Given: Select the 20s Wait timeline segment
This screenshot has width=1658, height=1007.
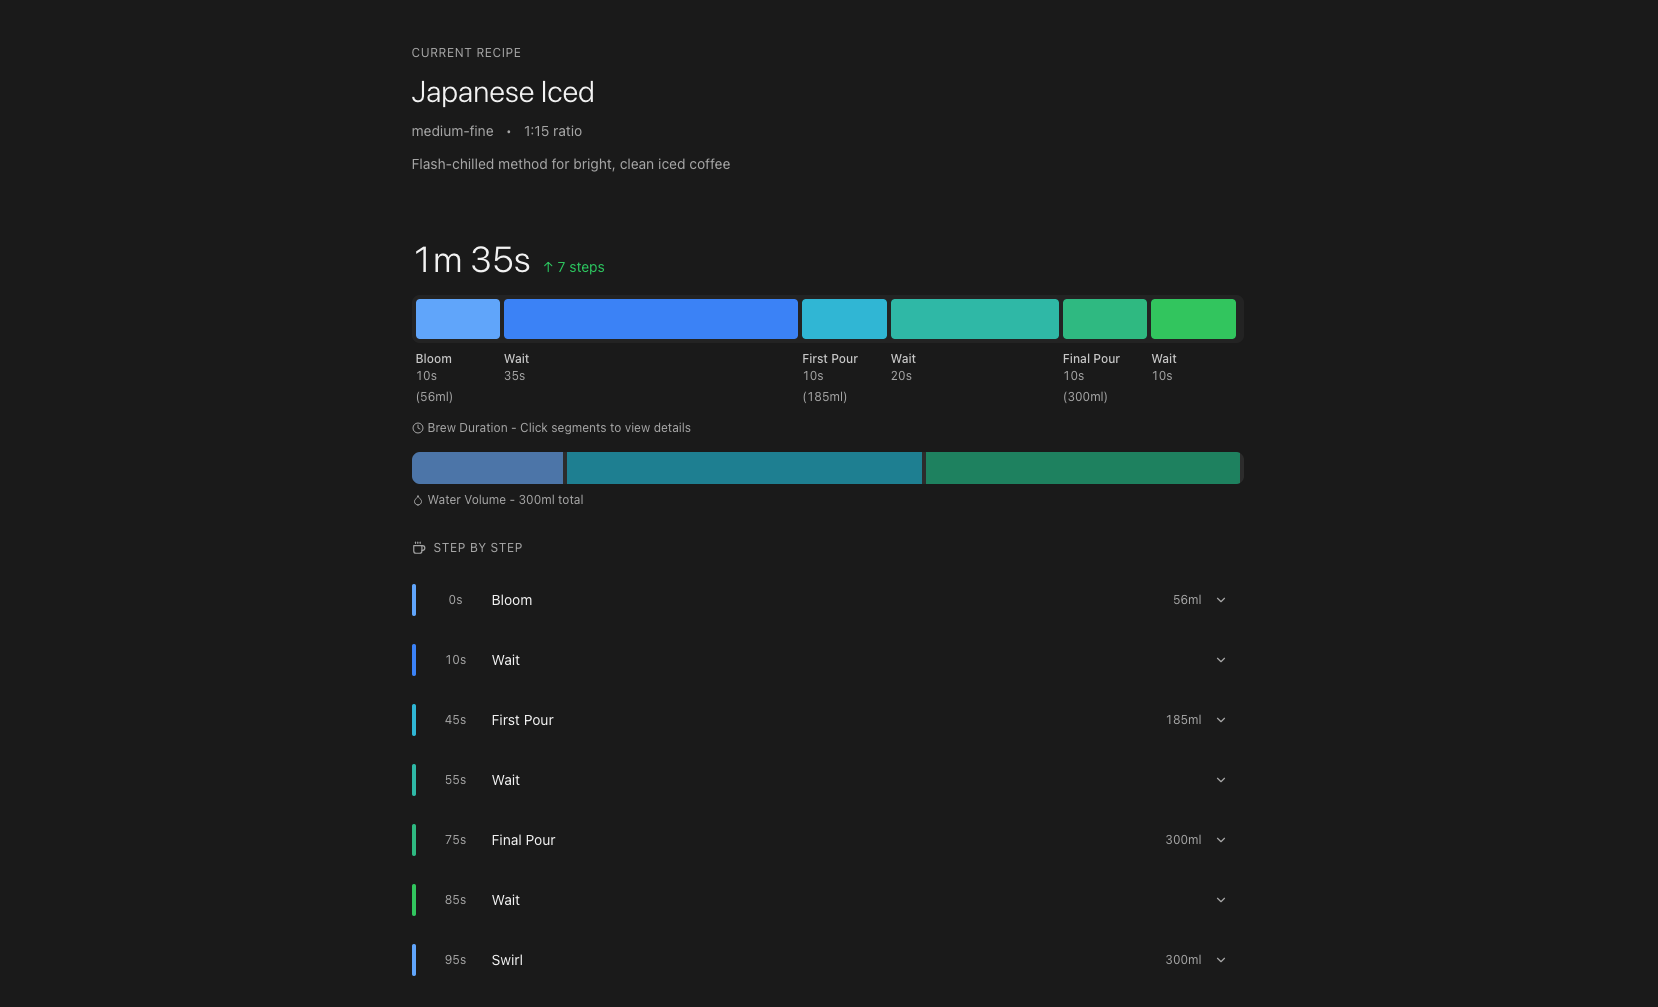Looking at the screenshot, I should coord(974,319).
